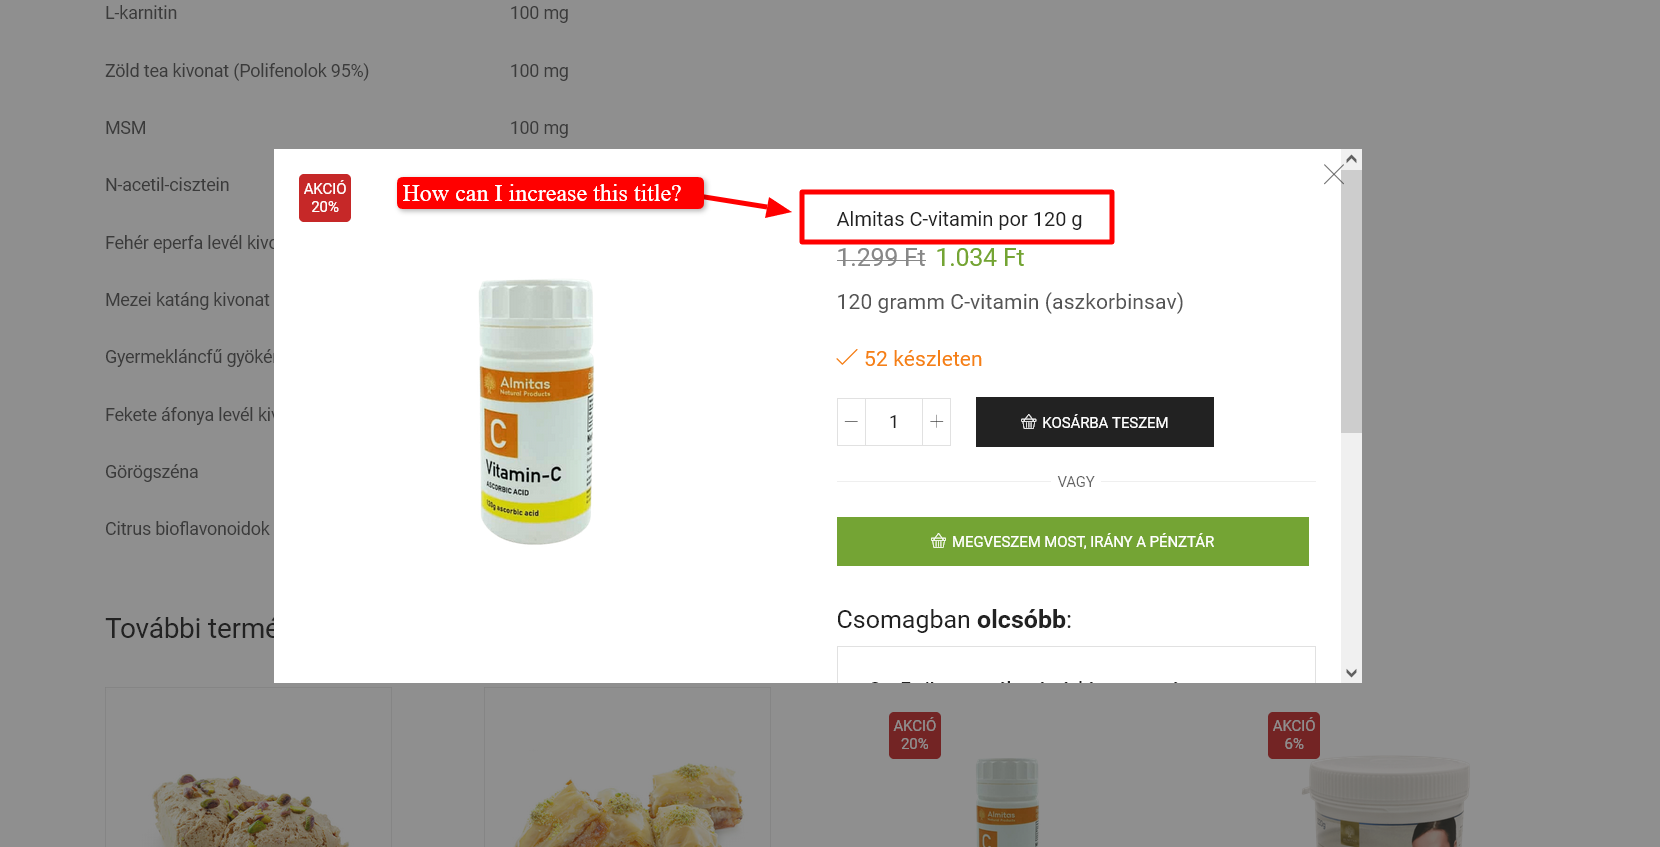The image size is (1660, 847).
Task: Decrease quantity with the minus button
Action: click(851, 422)
